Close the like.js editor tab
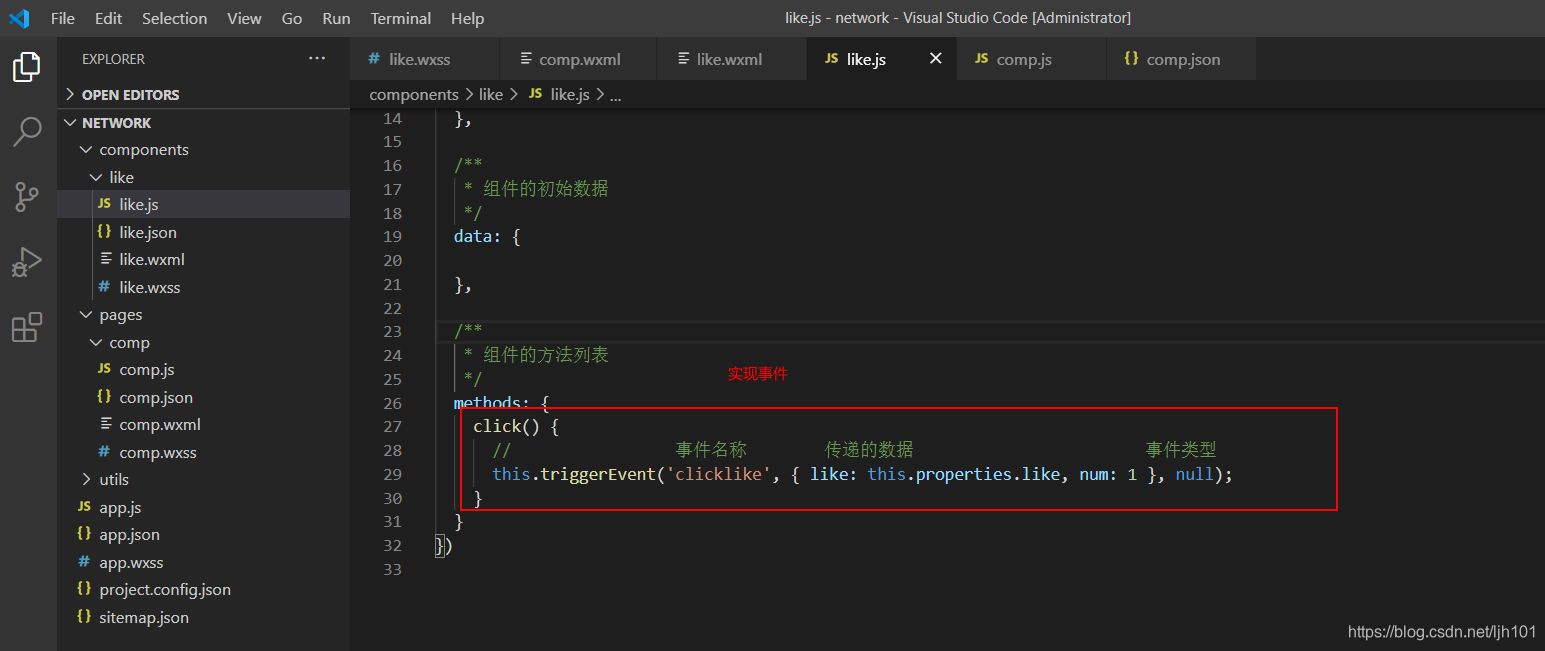Image resolution: width=1545 pixels, height=651 pixels. (936, 59)
